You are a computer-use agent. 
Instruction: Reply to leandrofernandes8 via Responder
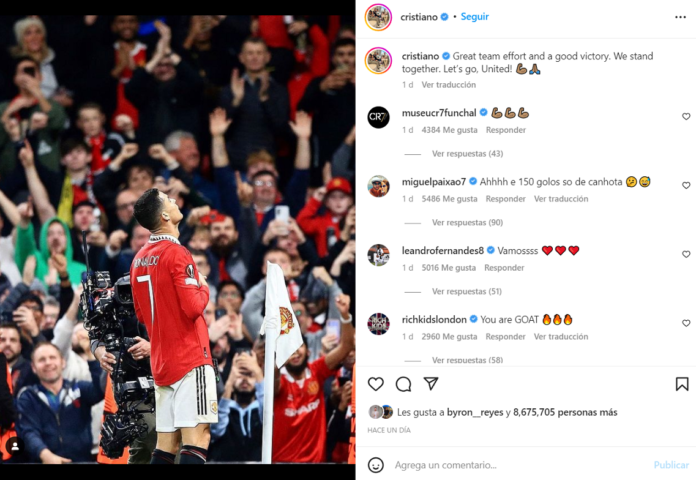point(504,268)
